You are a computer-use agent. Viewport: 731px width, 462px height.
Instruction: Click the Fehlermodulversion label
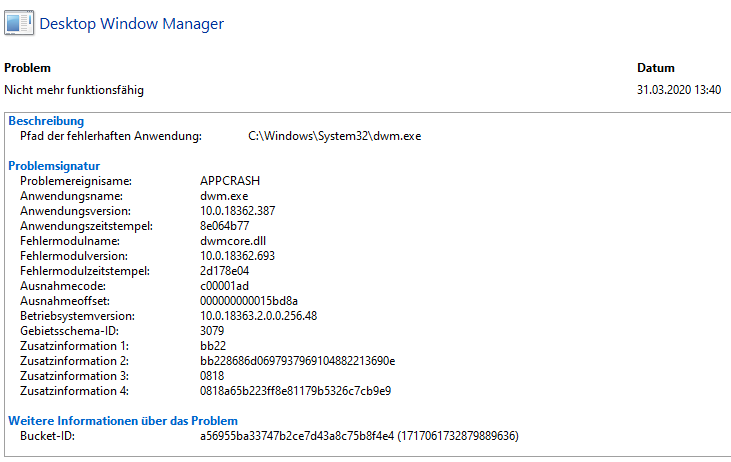point(74,256)
